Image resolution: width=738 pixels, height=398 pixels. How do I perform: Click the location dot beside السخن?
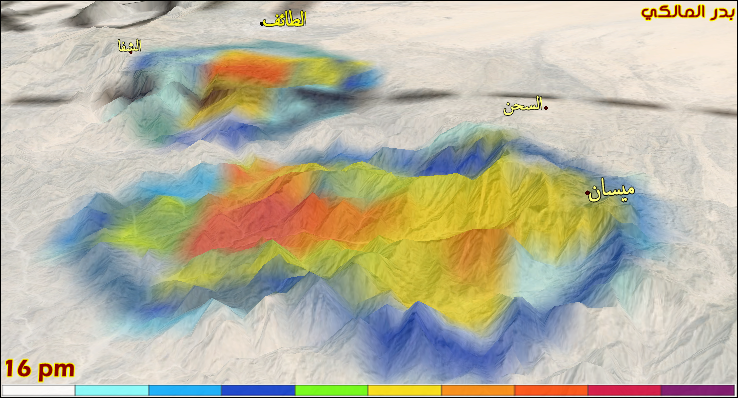pyautogui.click(x=546, y=108)
